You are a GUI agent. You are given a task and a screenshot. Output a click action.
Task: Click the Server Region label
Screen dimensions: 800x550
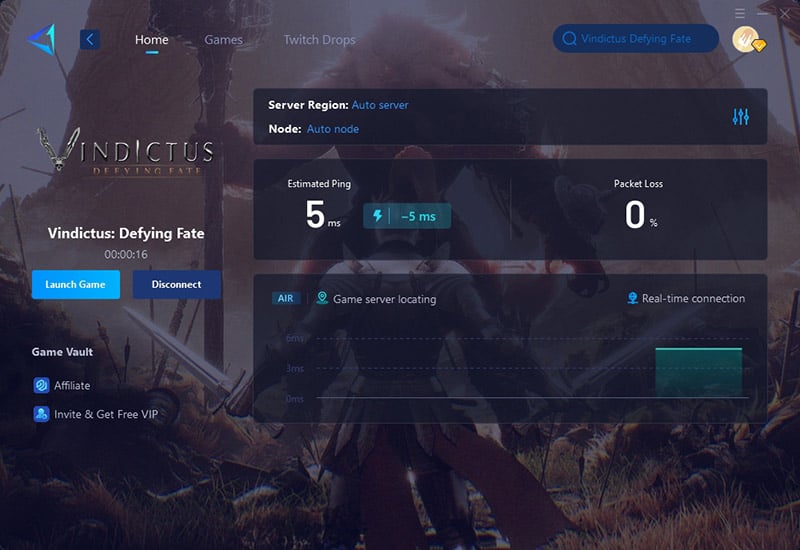[x=308, y=105]
